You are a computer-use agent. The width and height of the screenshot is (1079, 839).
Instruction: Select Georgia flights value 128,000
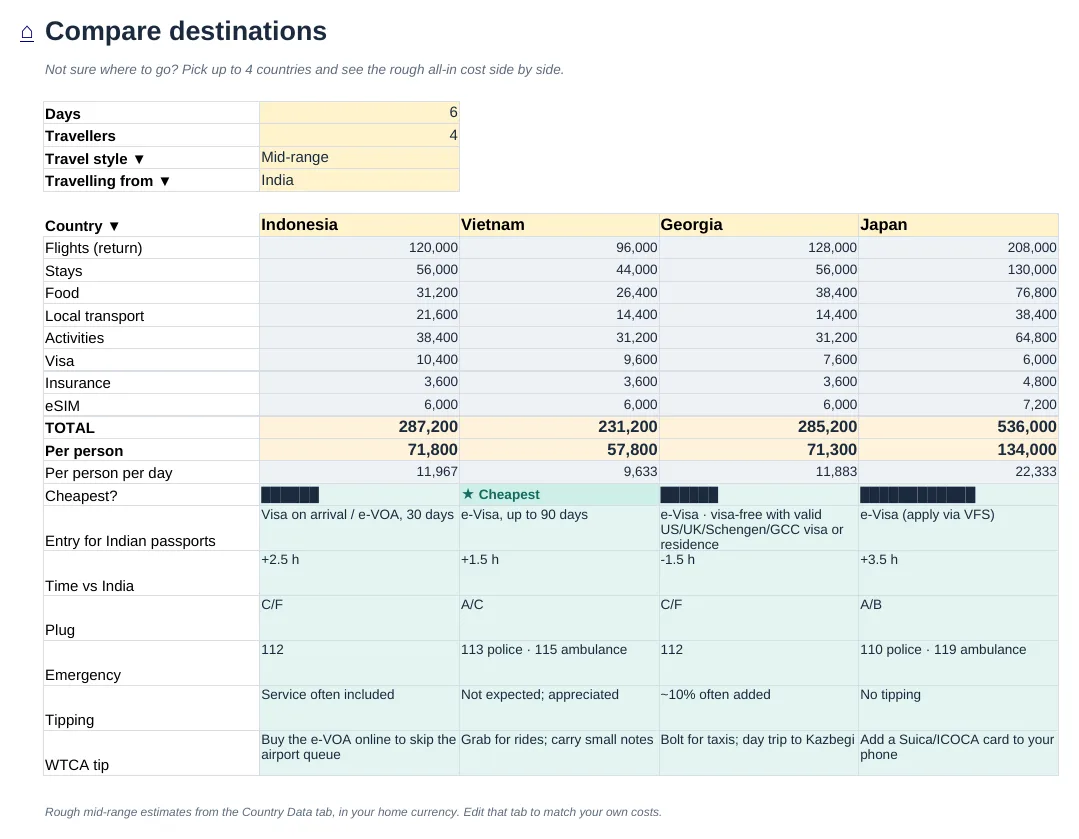point(758,248)
